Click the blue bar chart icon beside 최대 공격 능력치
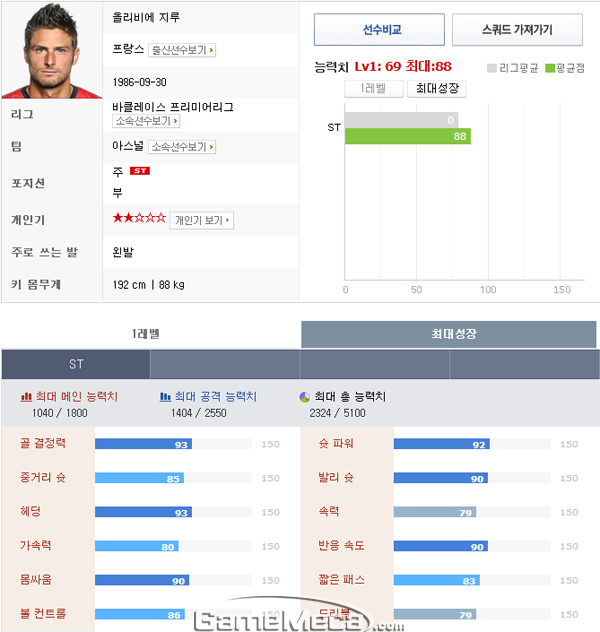600x632 pixels. tap(165, 397)
